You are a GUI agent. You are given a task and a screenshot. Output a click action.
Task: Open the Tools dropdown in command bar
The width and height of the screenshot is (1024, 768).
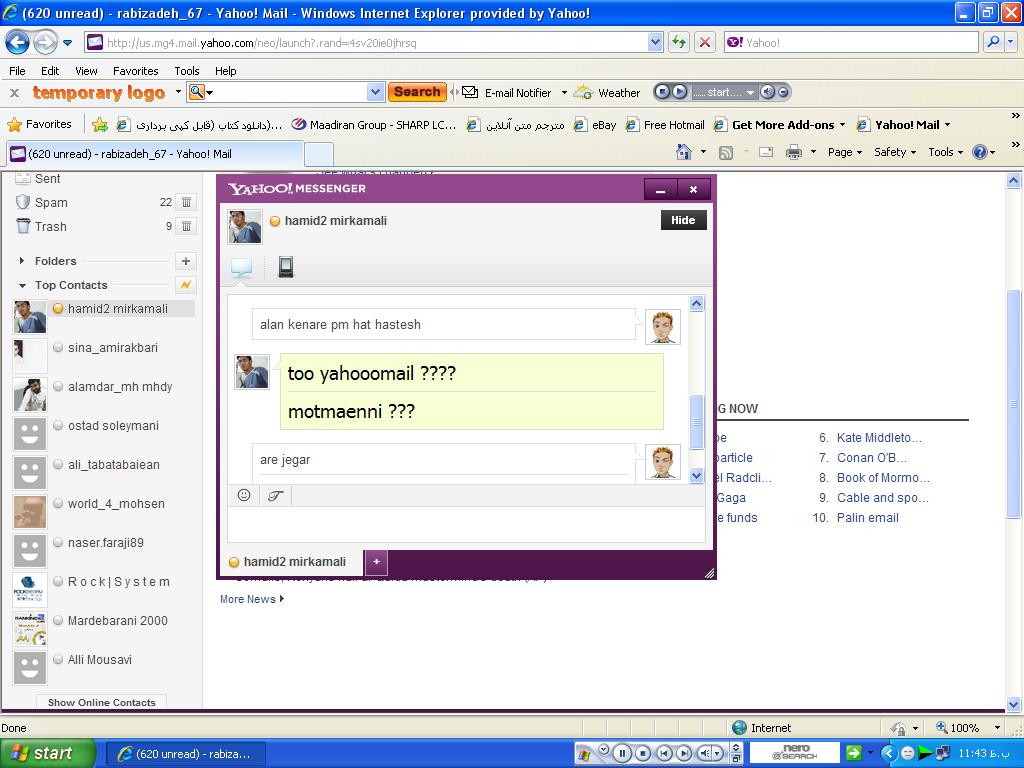pos(946,152)
